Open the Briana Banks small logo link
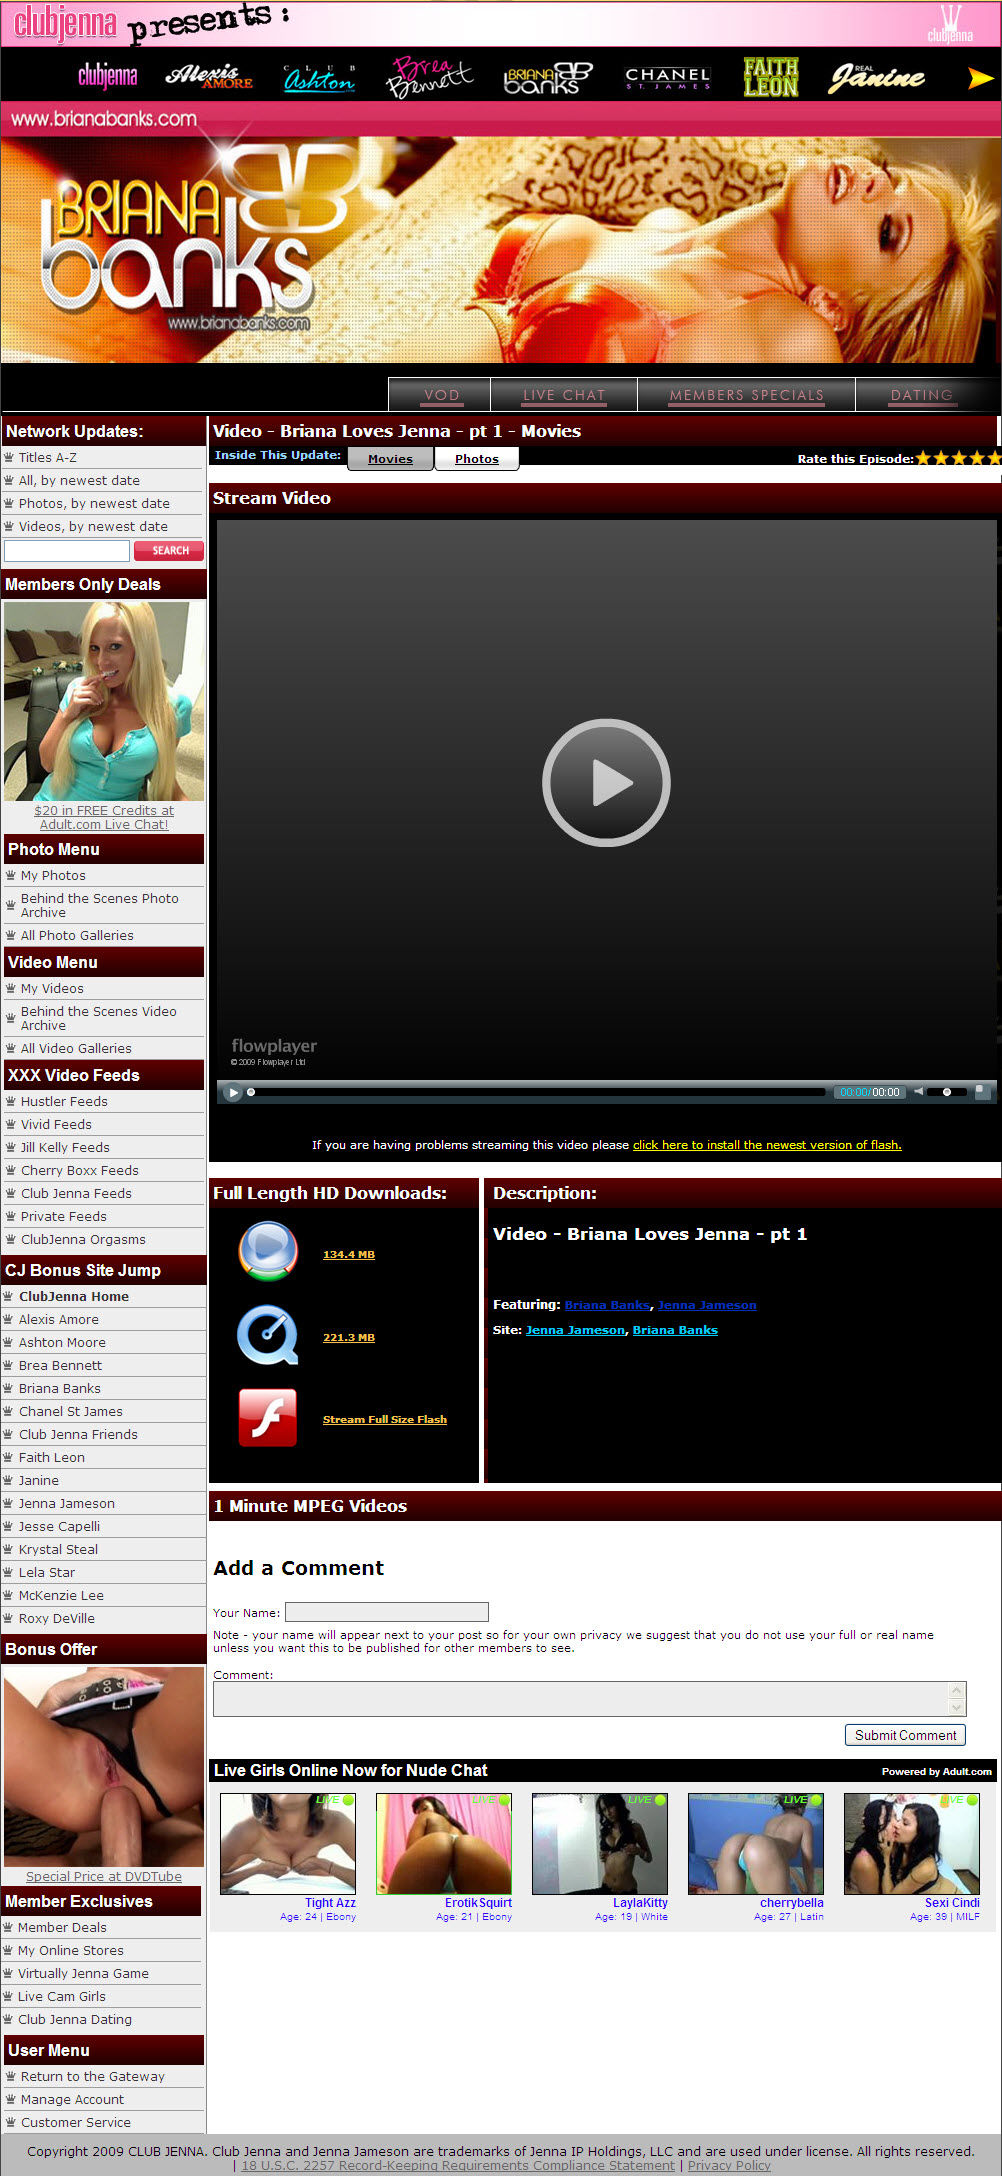Screen dimensions: 1002x2176 tap(548, 78)
